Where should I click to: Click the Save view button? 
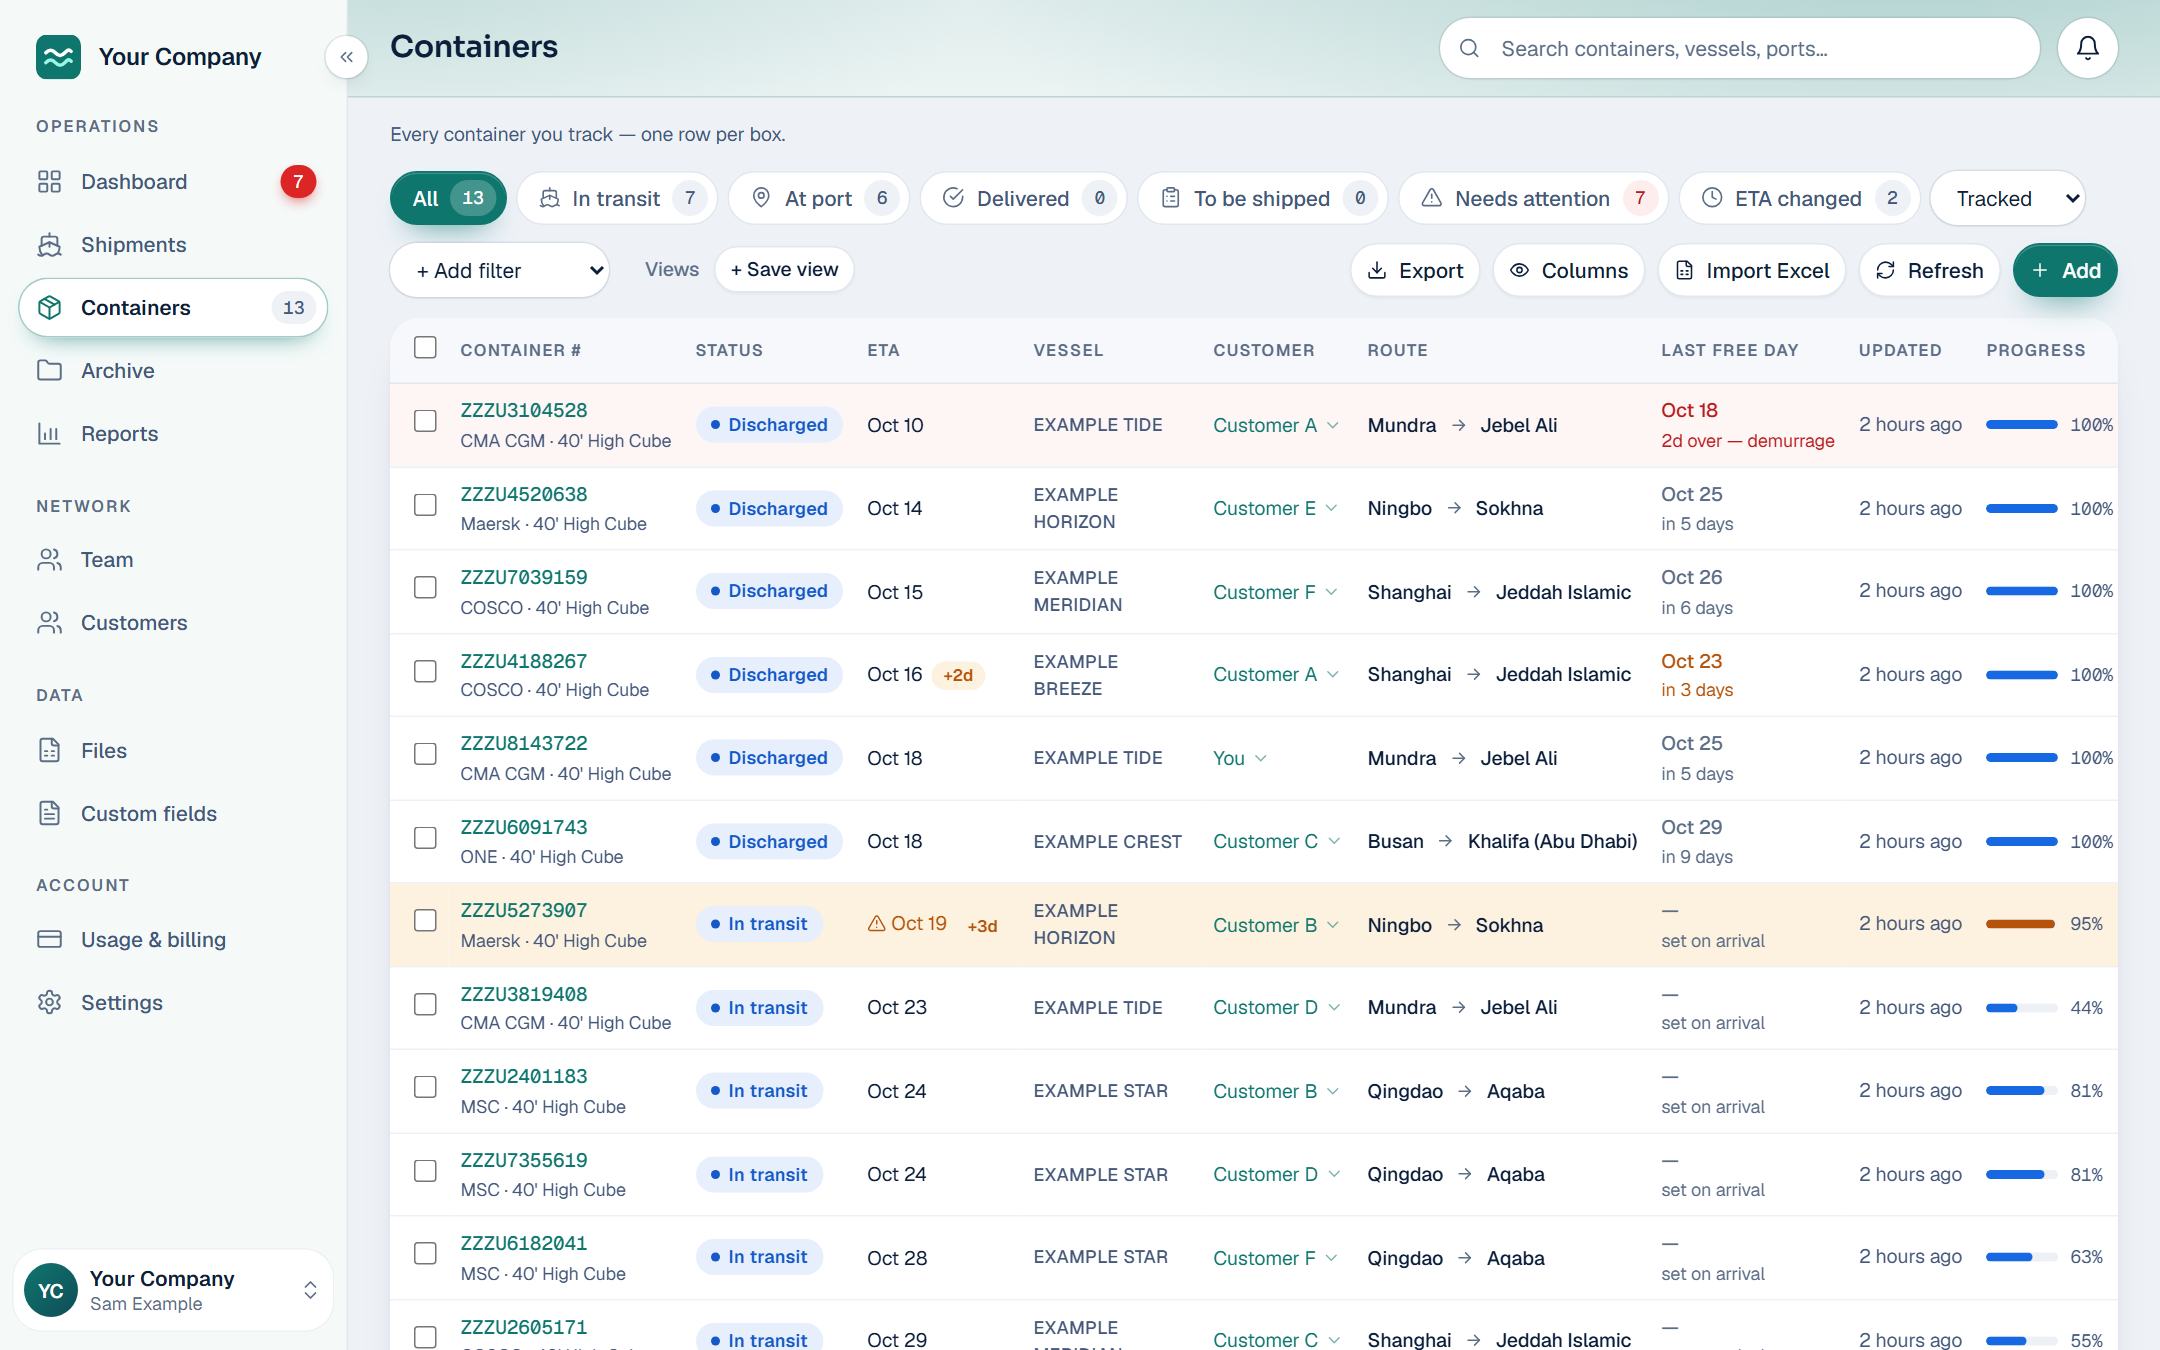coord(784,270)
